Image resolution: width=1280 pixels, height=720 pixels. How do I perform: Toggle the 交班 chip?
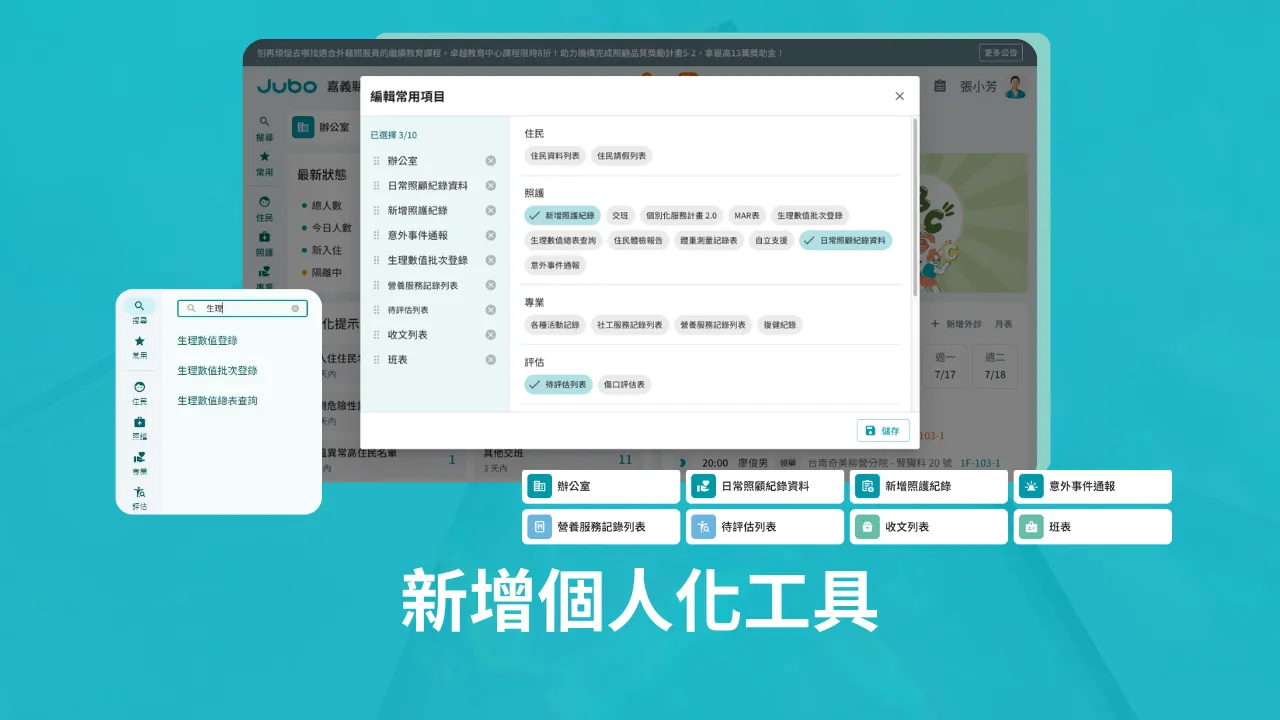(620, 215)
